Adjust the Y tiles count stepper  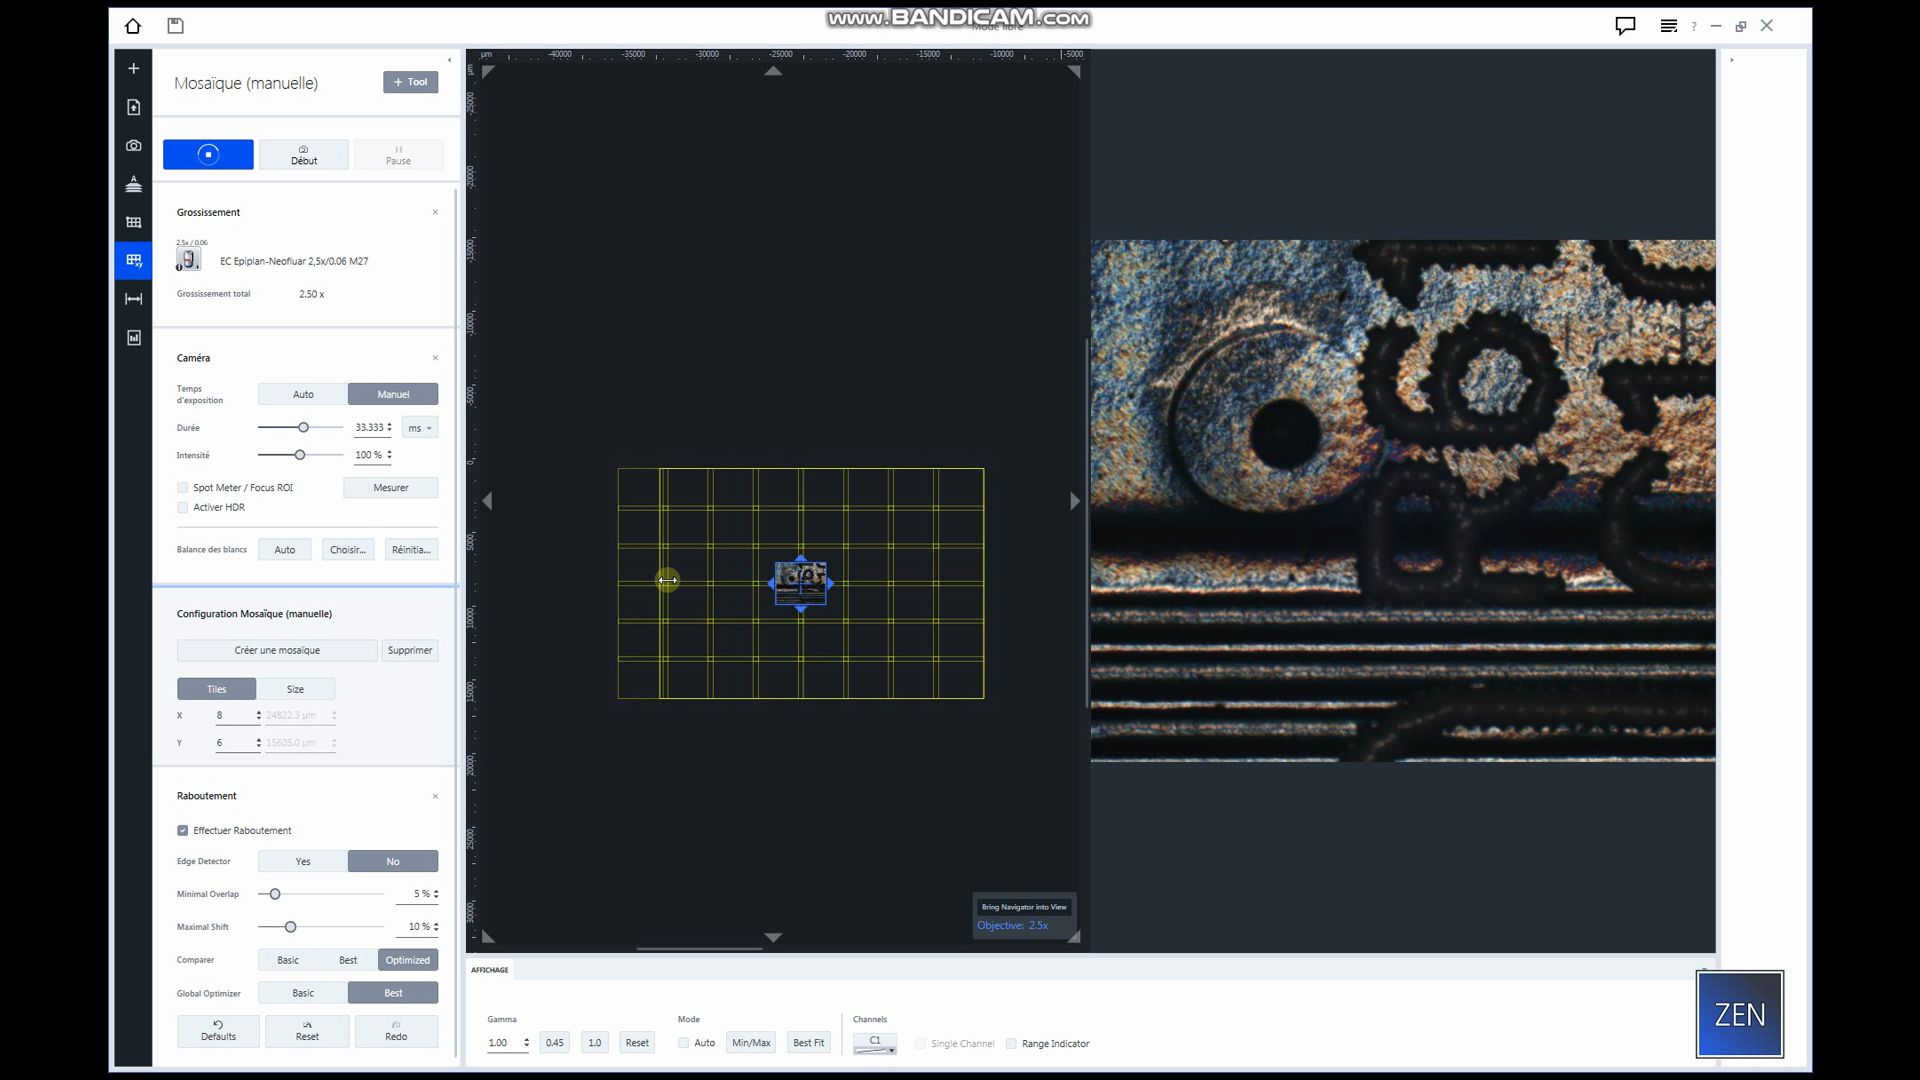tap(258, 743)
